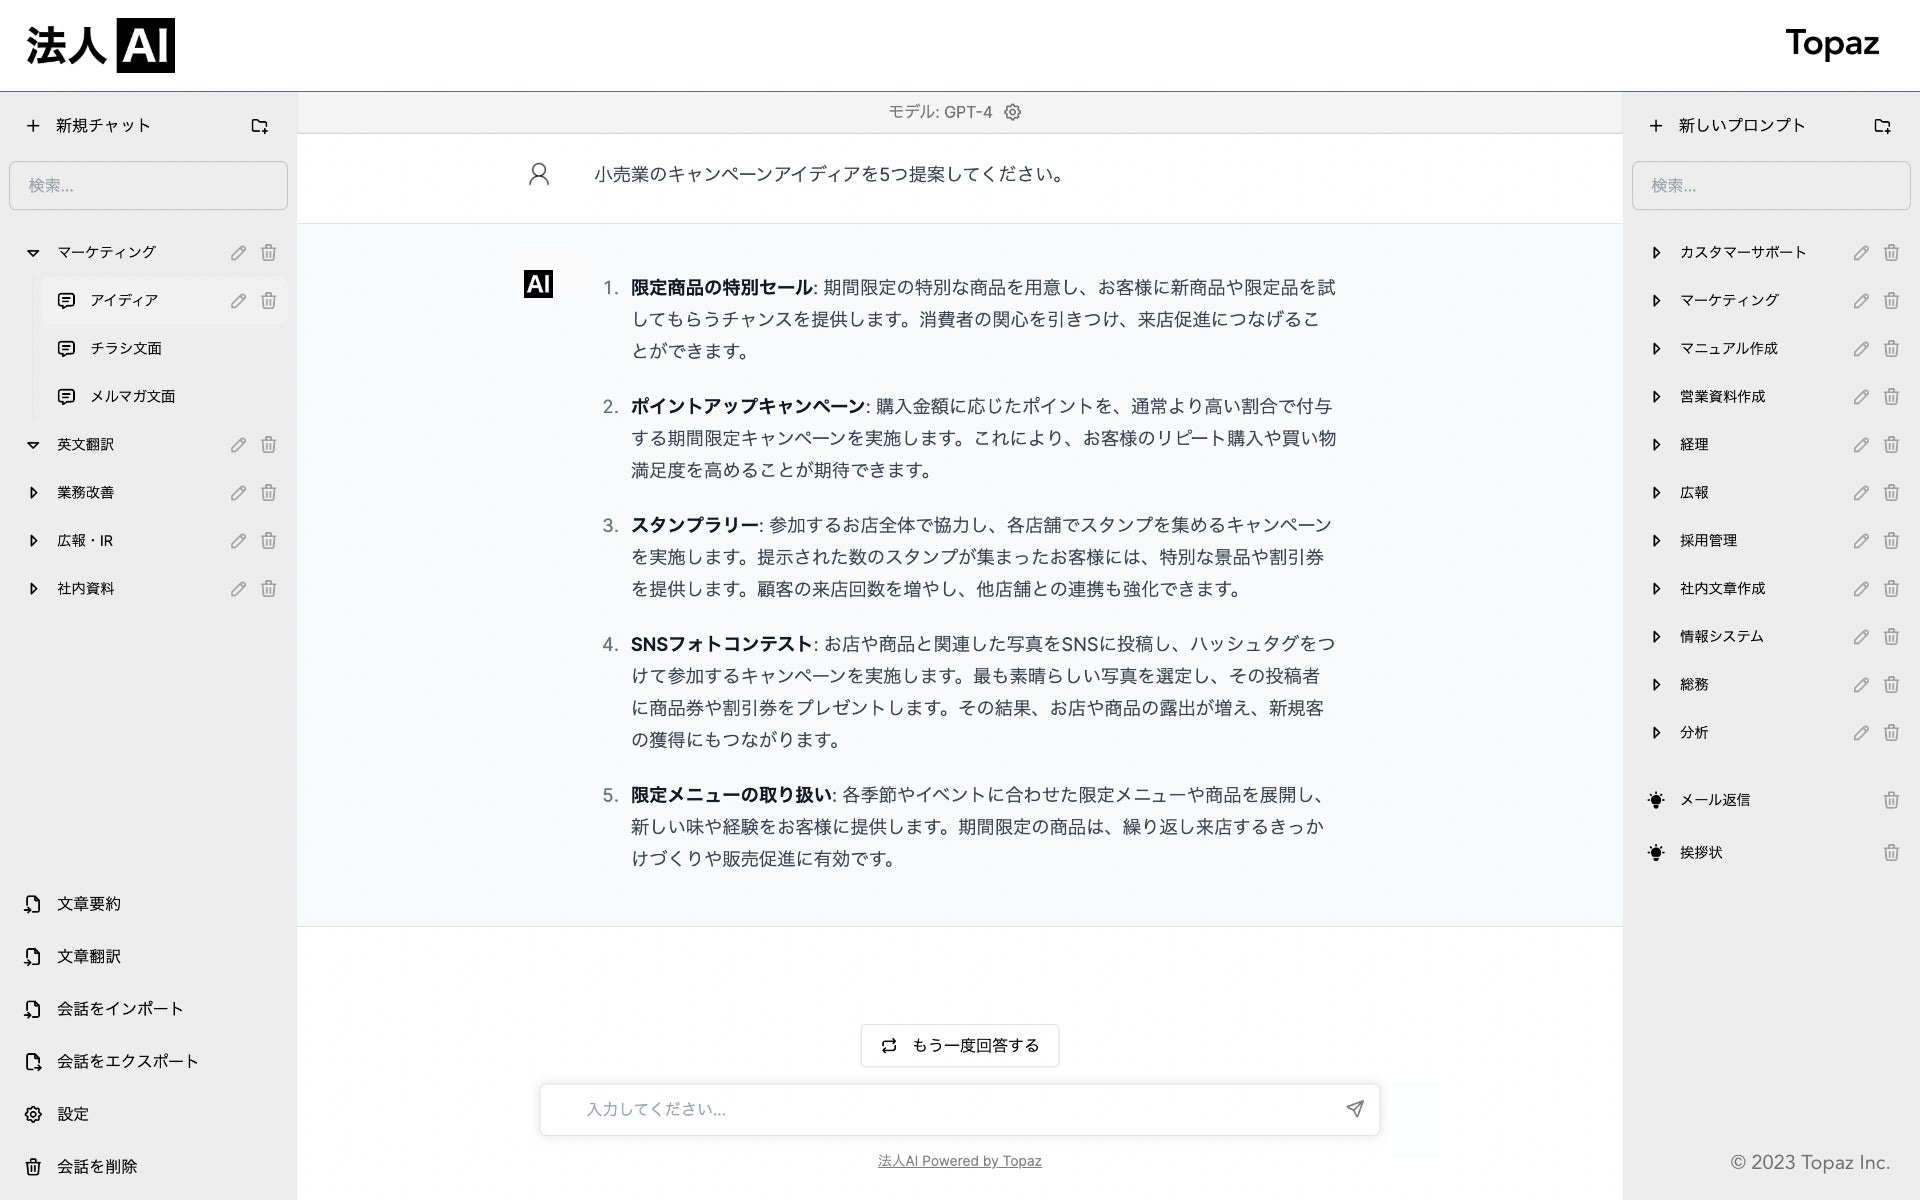Collapse the マーケティング chat folder
The width and height of the screenshot is (1920, 1200).
point(33,253)
